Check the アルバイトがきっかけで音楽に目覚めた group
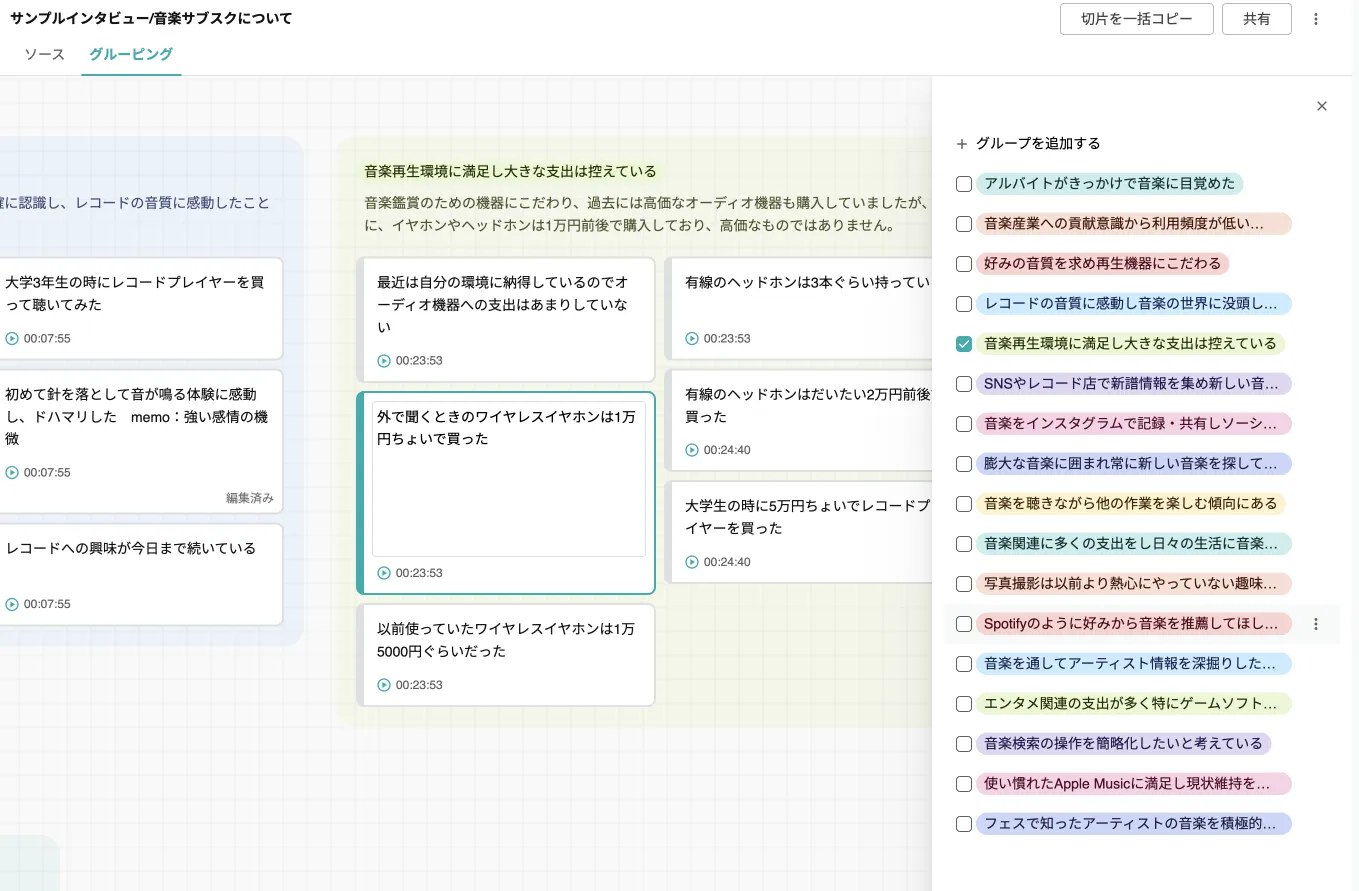Viewport: 1359px width, 891px height. [x=964, y=184]
